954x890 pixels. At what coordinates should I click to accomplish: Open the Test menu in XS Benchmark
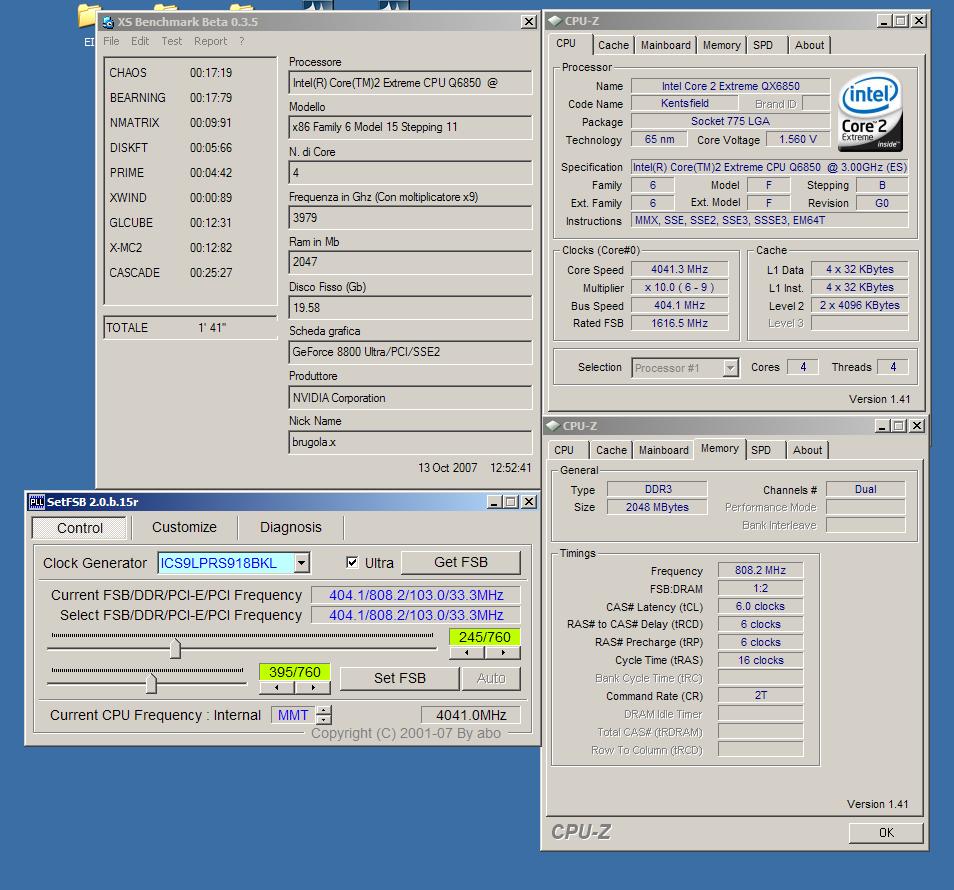pyautogui.click(x=172, y=41)
